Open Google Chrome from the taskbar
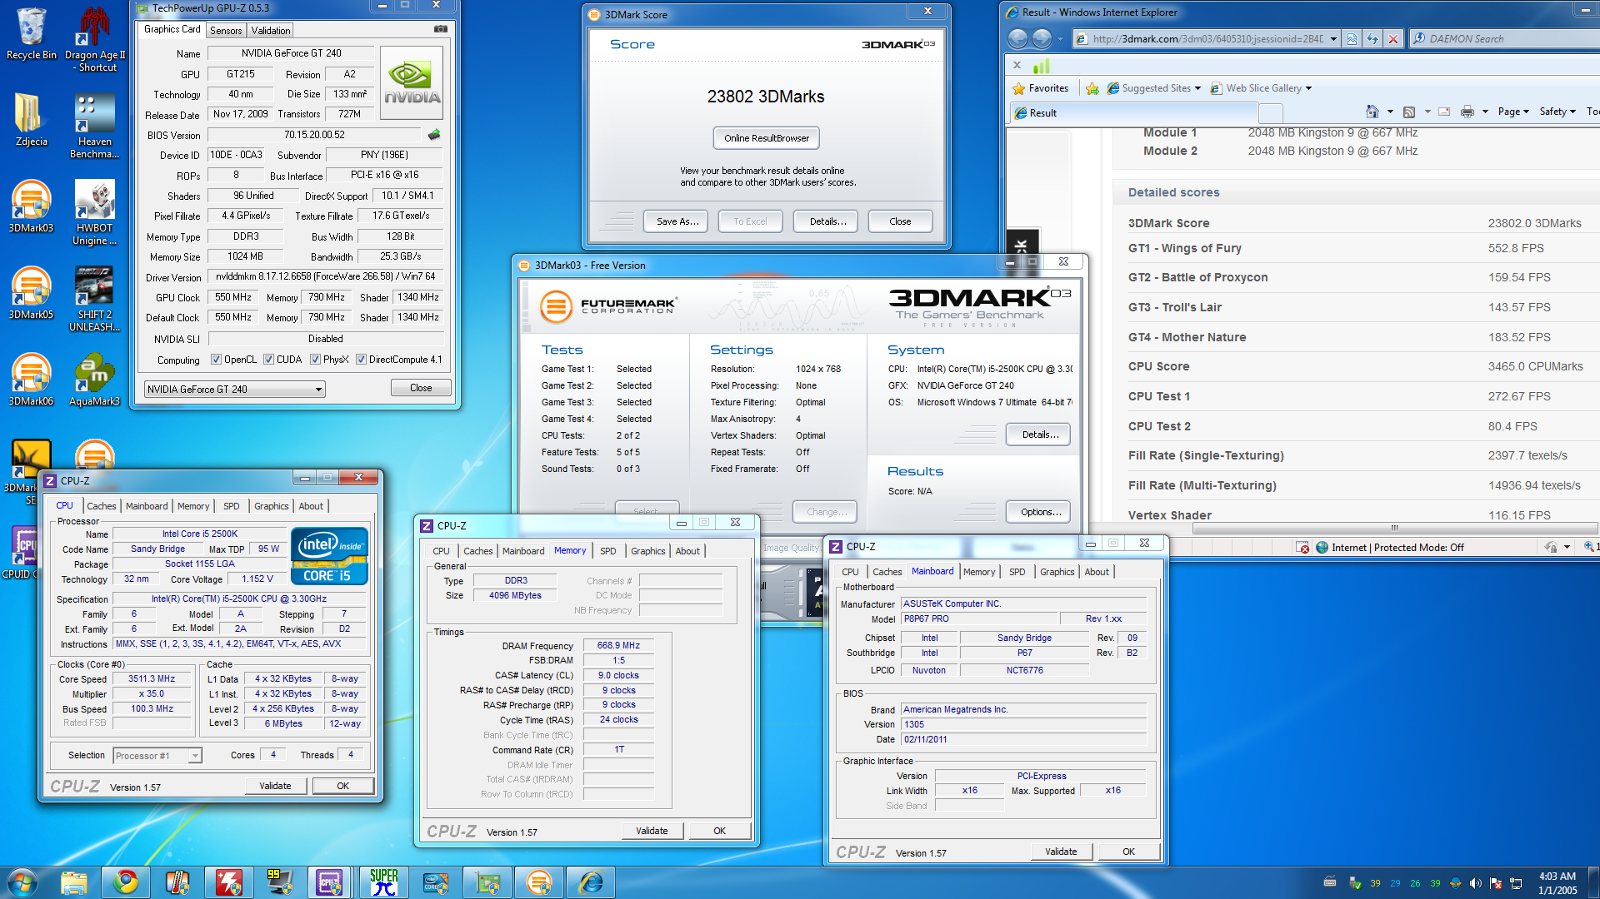1600x899 pixels. click(x=126, y=882)
